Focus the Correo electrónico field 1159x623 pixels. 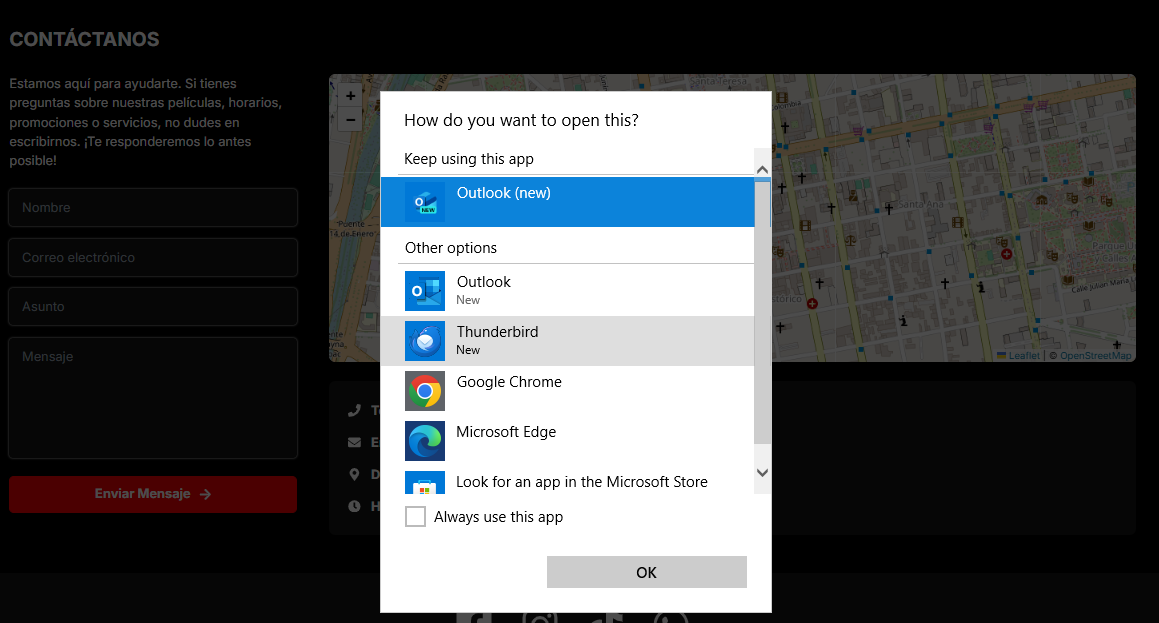tap(153, 258)
